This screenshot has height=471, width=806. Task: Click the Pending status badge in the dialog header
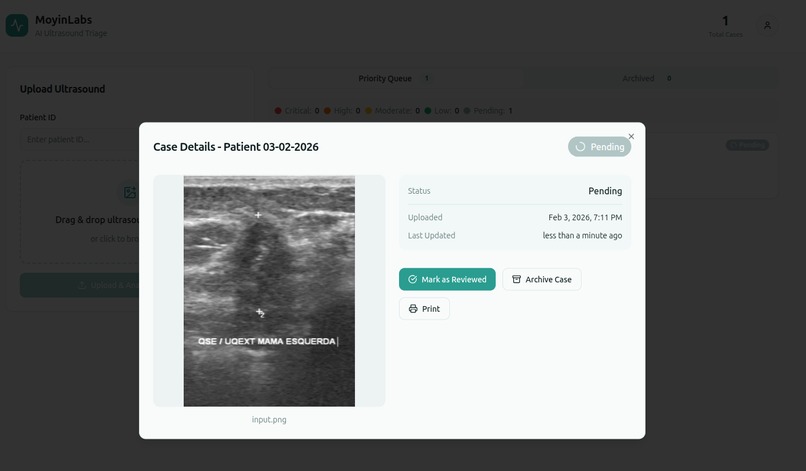pos(599,147)
